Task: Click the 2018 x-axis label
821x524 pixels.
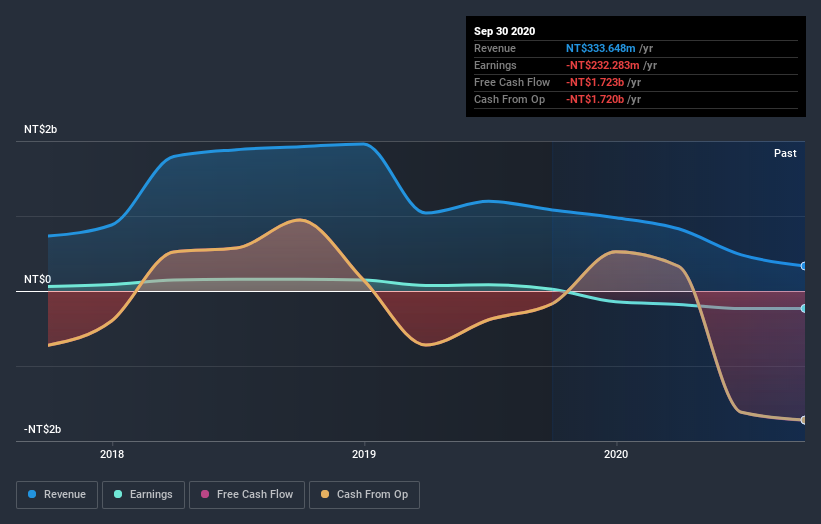Action: coord(112,454)
